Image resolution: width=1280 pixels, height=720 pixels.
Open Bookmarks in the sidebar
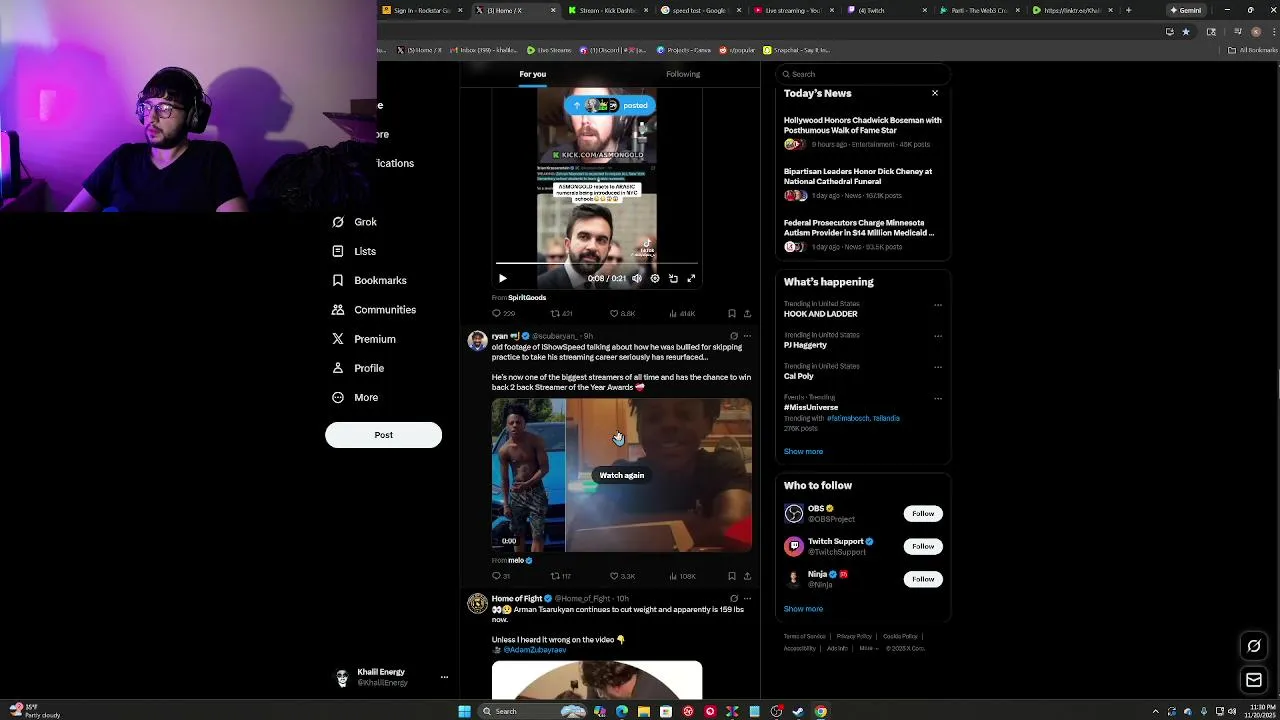point(369,280)
